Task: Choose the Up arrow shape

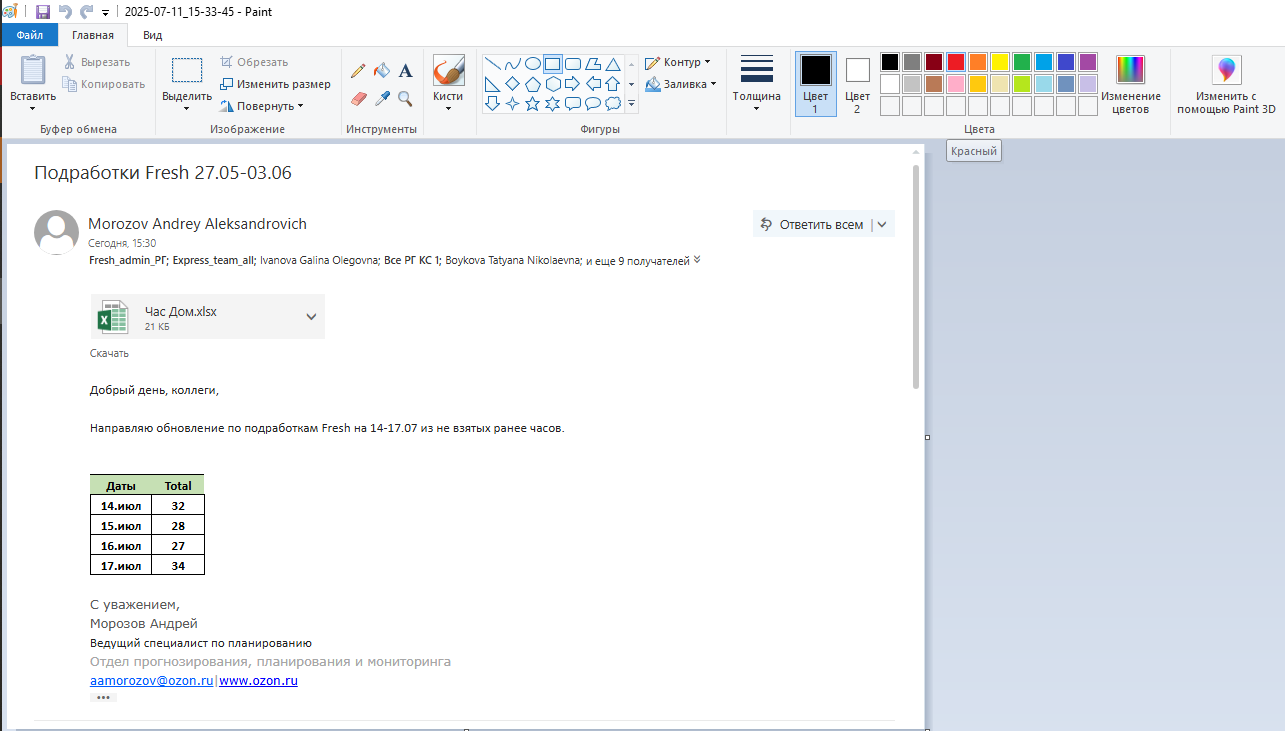Action: click(x=612, y=83)
